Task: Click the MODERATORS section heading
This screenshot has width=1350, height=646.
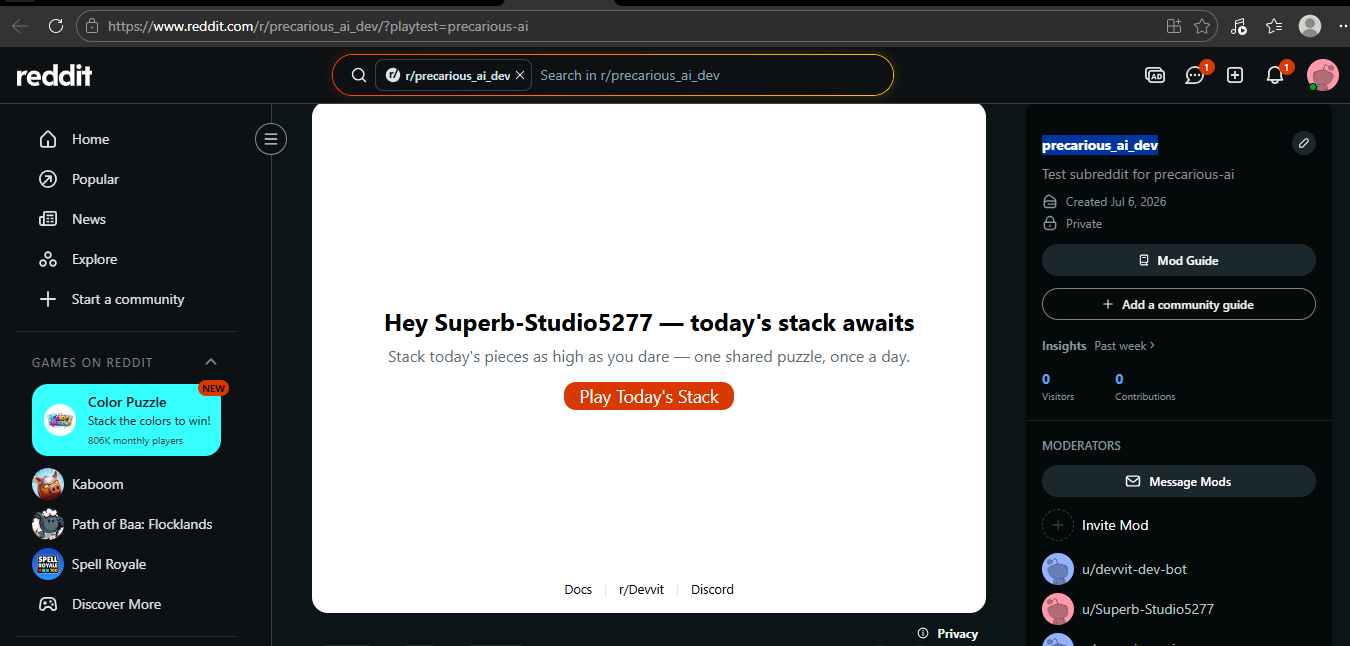Action: pyautogui.click(x=1081, y=445)
